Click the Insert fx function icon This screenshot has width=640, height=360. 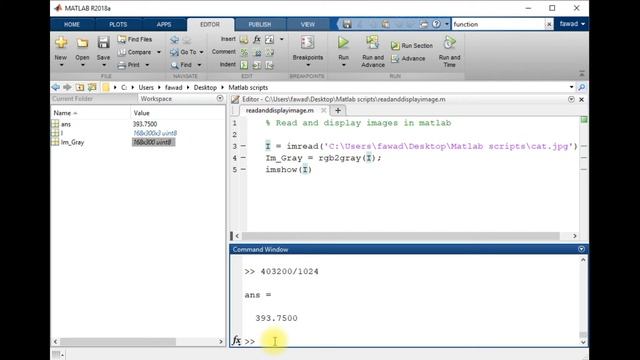click(x=257, y=40)
